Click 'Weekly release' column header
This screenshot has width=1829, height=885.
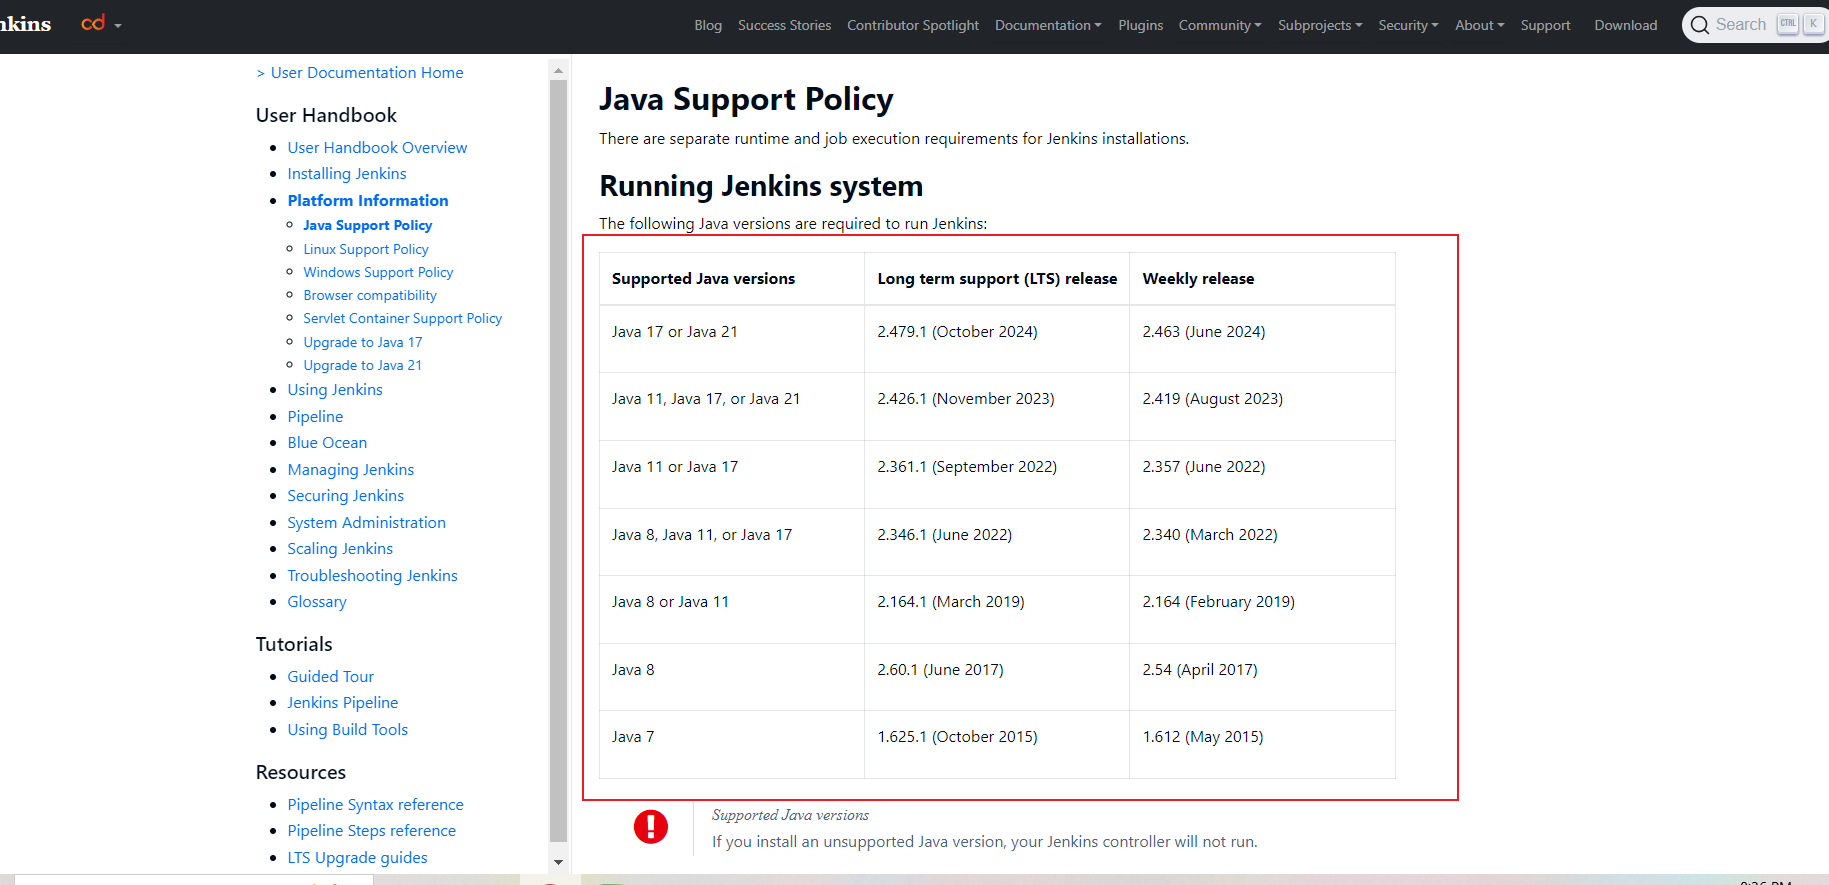click(x=1262, y=279)
